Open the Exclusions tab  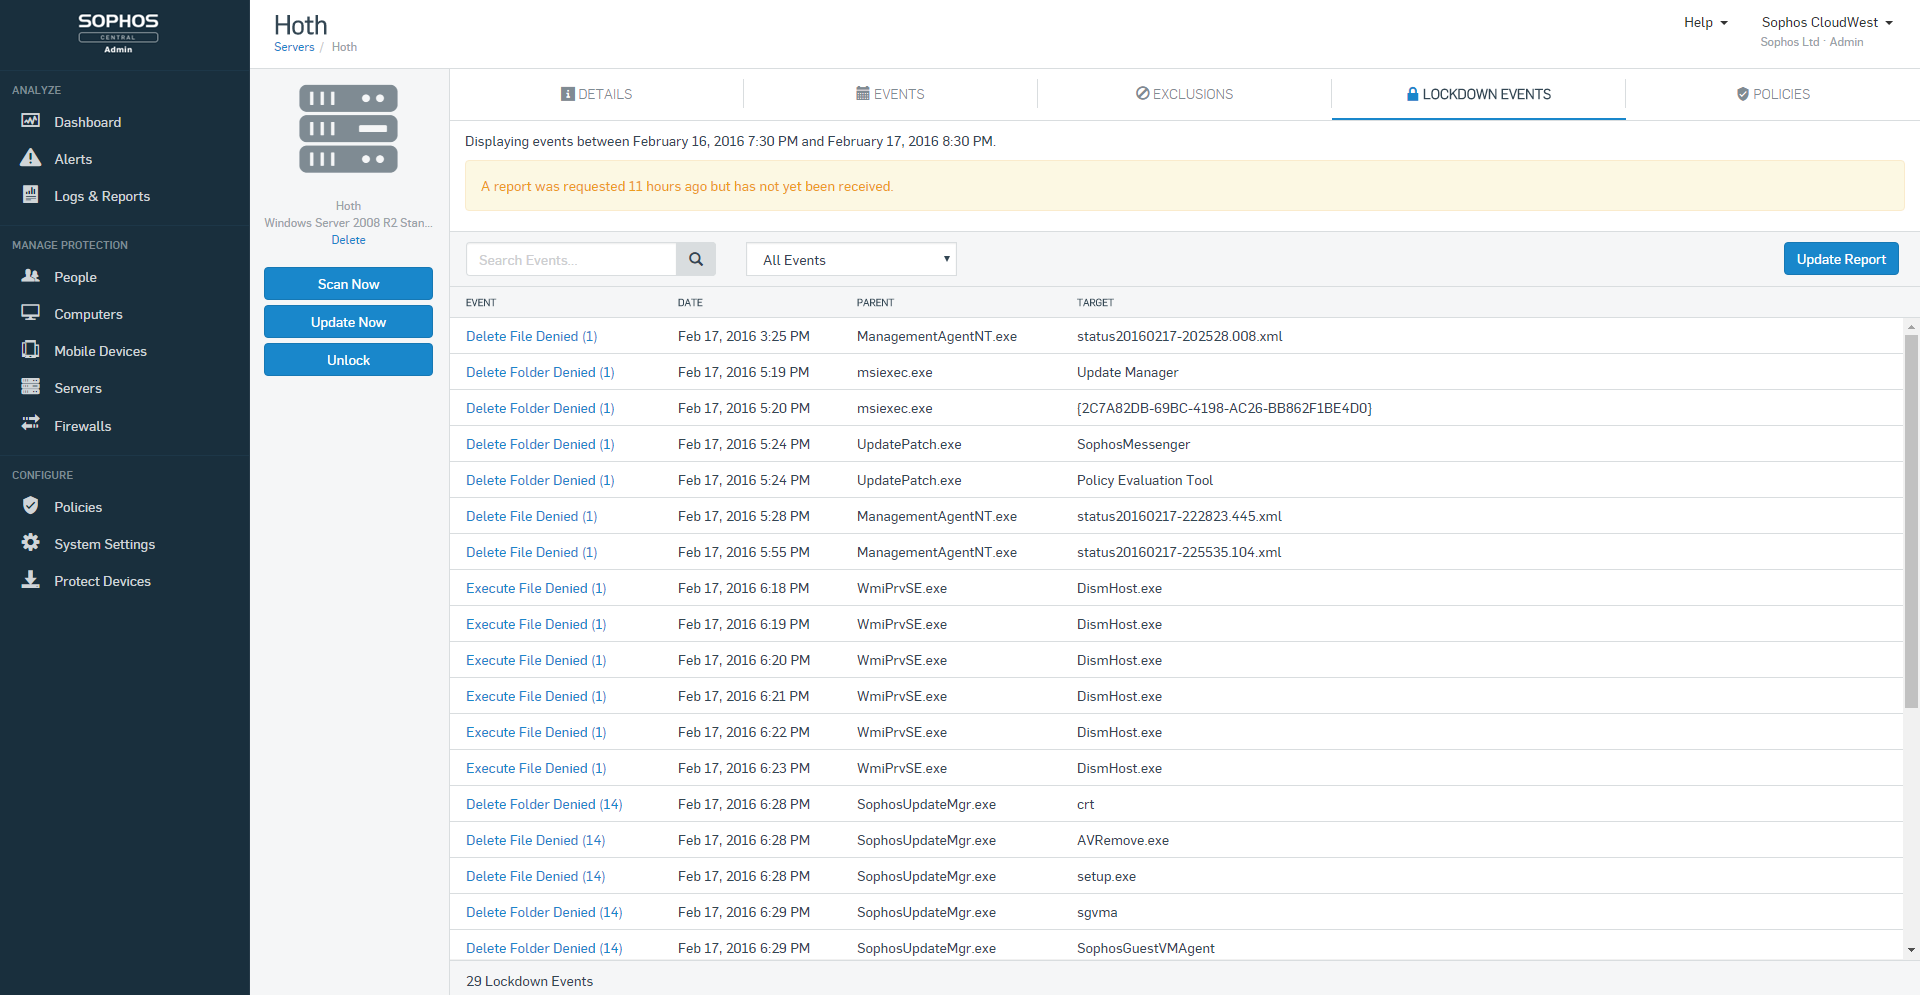[x=1184, y=94]
